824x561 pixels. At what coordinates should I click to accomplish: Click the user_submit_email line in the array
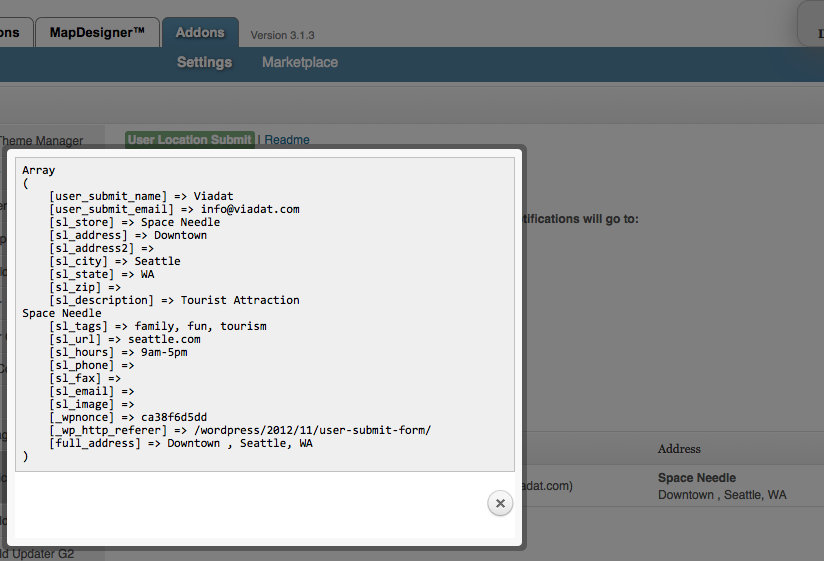(x=174, y=209)
